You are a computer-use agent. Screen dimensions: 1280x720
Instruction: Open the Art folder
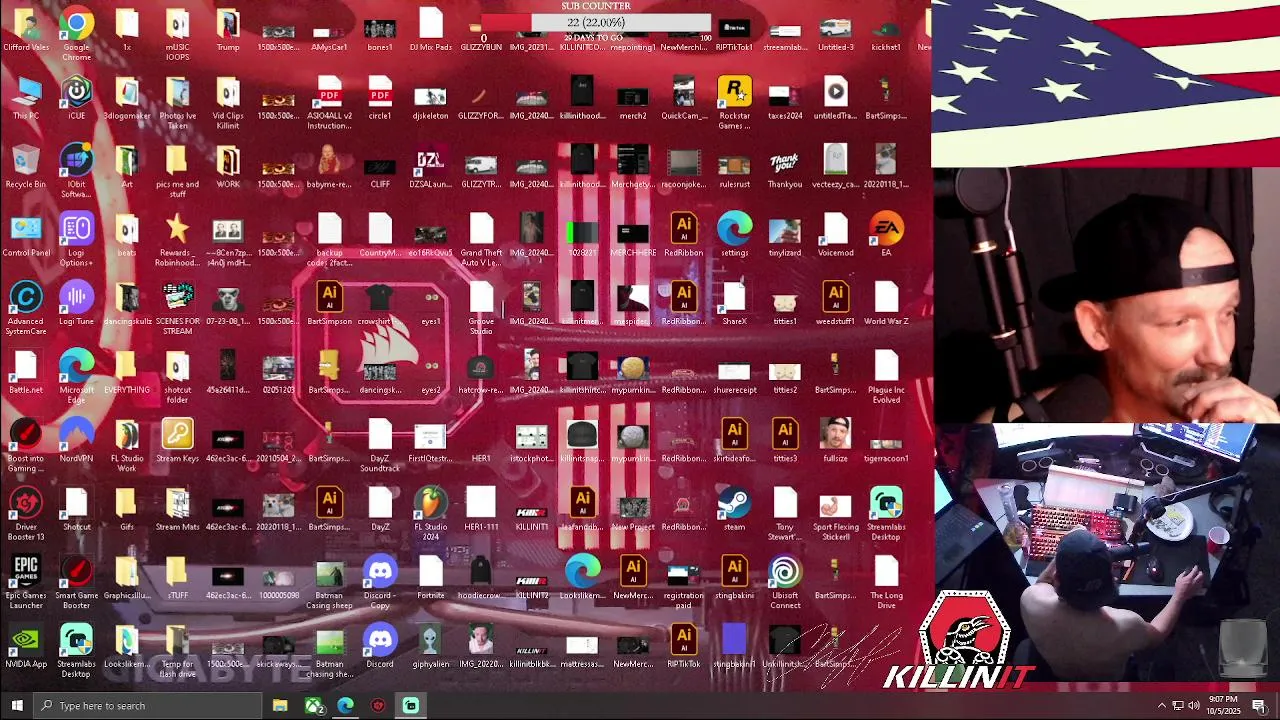tap(126, 168)
